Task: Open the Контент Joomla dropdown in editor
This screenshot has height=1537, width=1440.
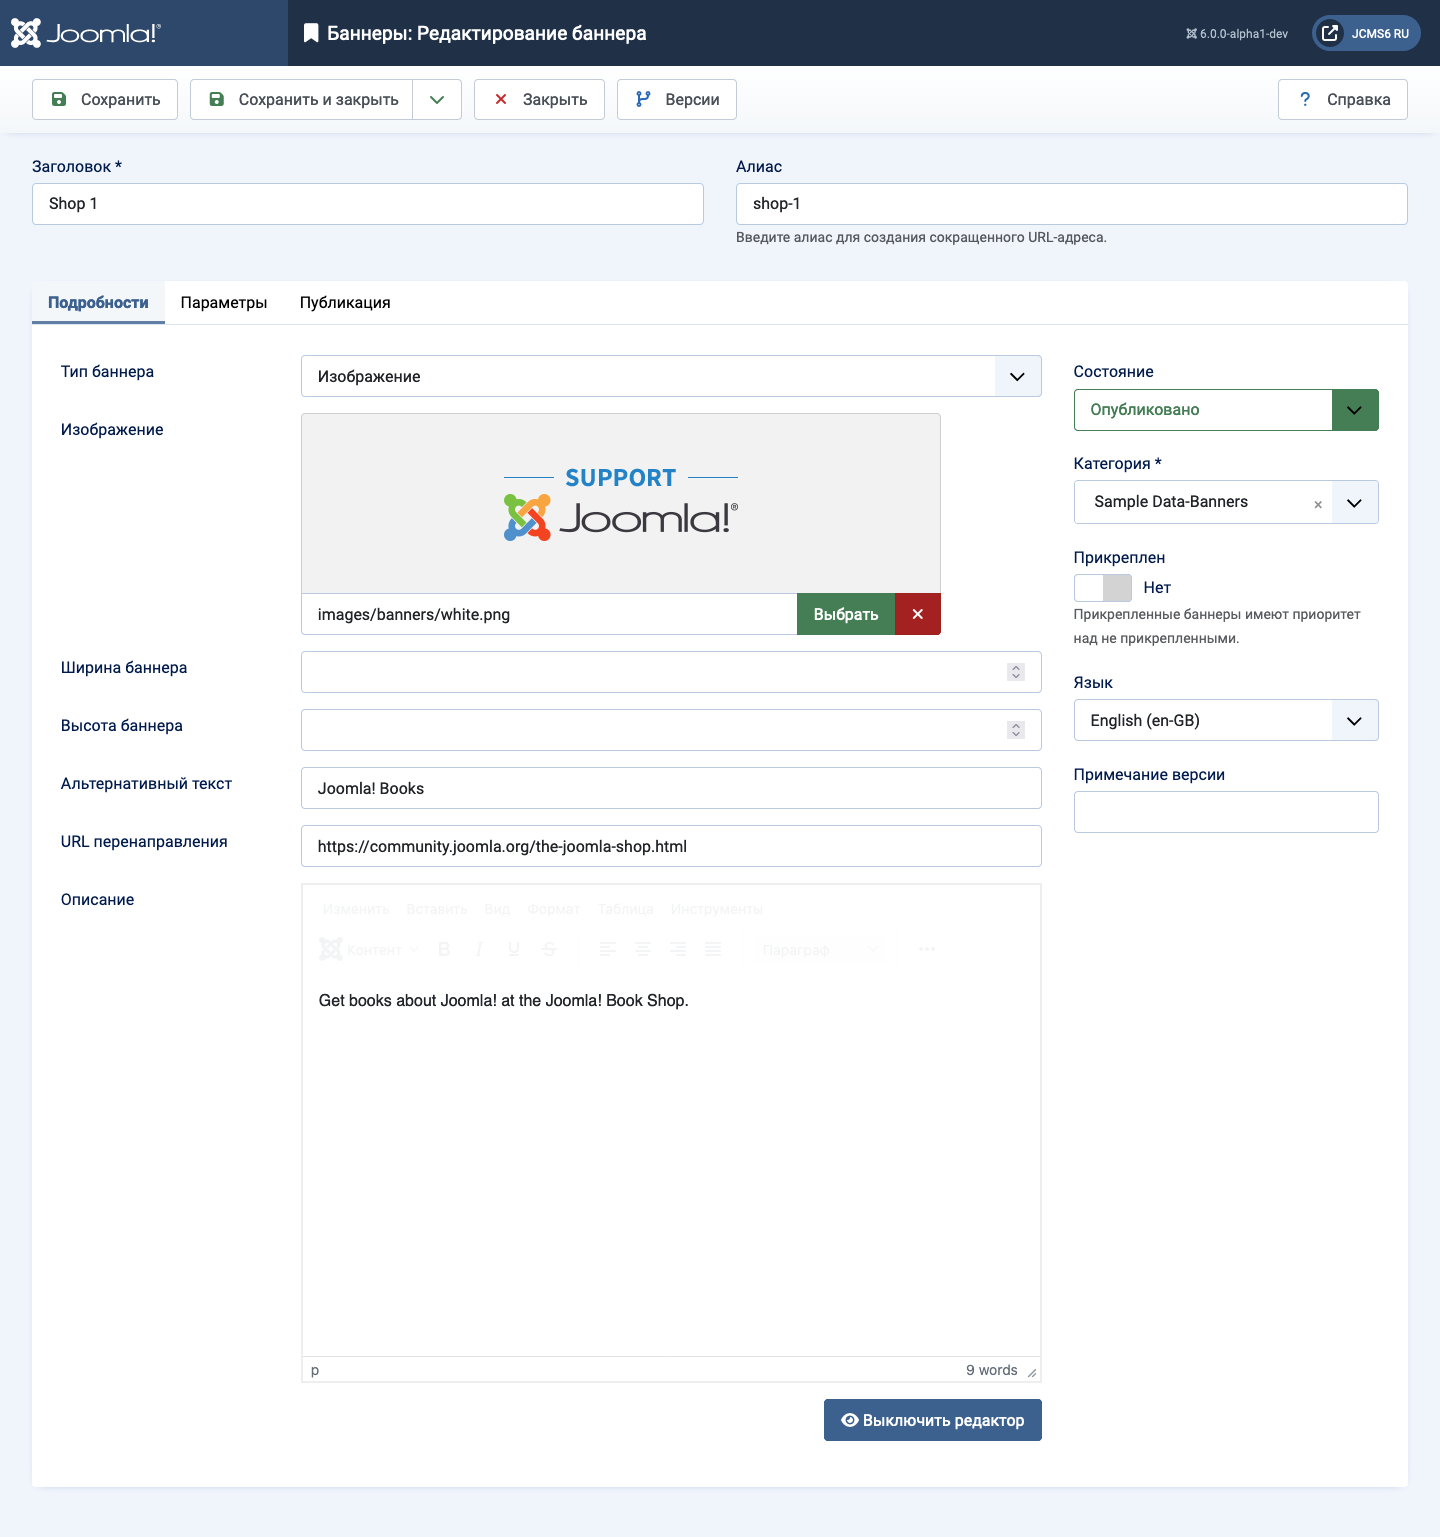Action: tap(369, 949)
